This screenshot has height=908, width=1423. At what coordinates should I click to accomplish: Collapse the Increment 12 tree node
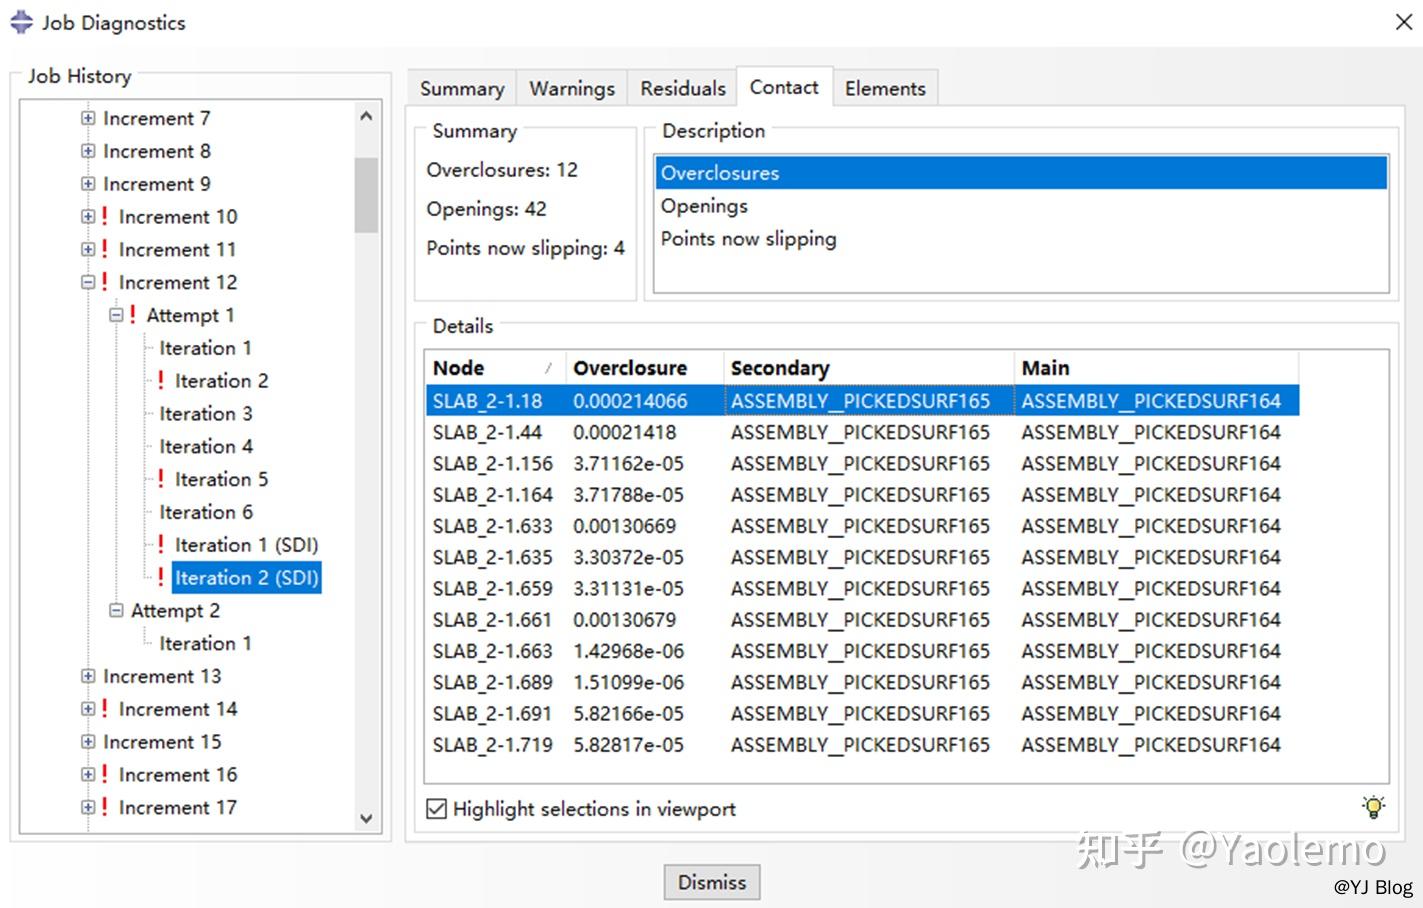pos(87,282)
